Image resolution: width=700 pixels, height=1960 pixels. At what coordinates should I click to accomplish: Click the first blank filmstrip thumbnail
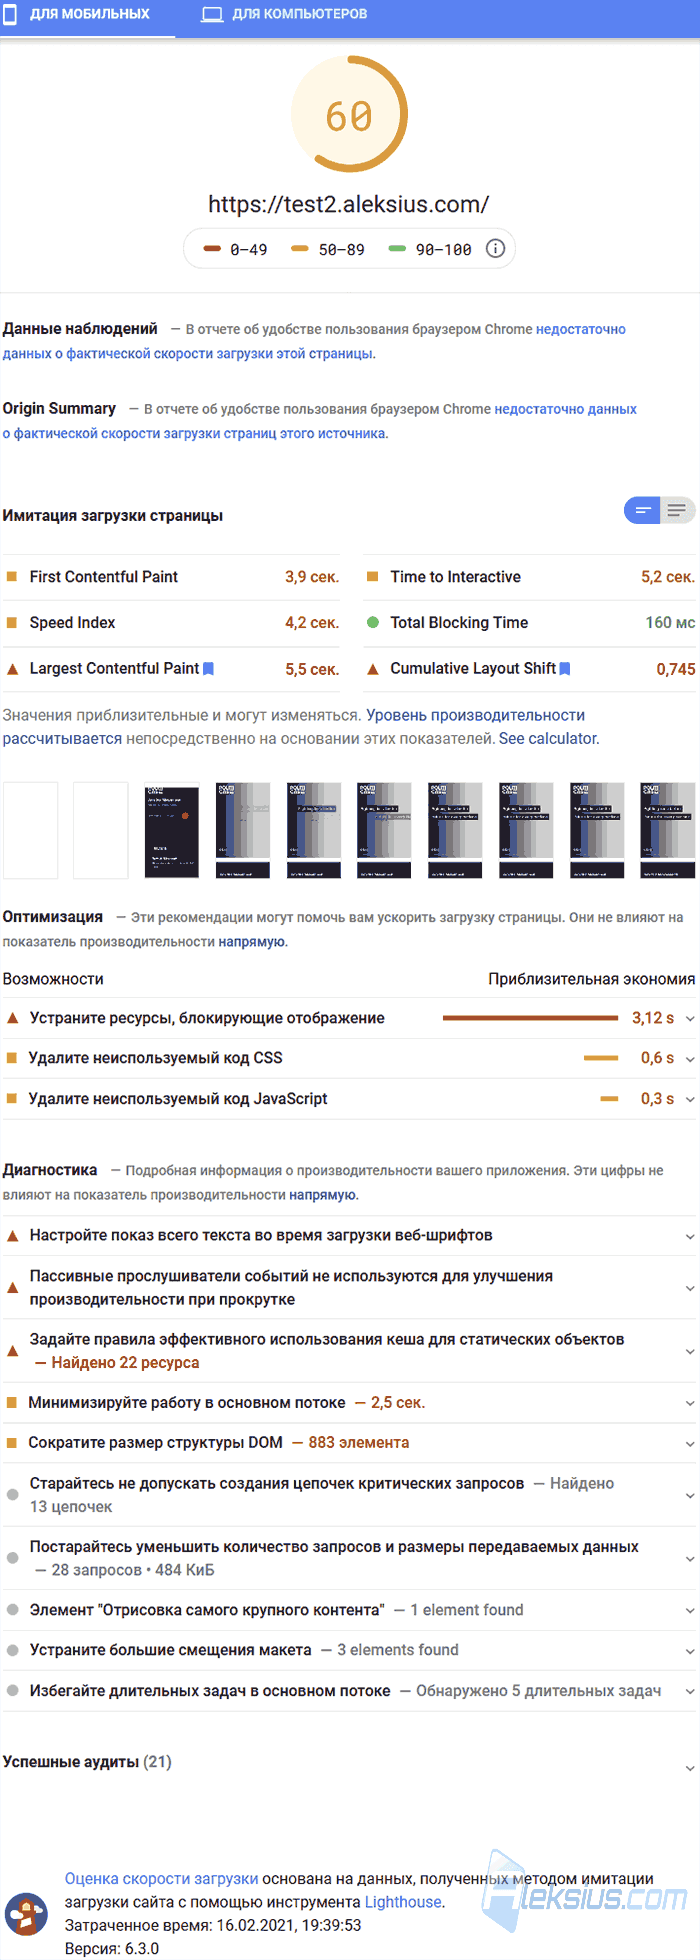coord(30,830)
